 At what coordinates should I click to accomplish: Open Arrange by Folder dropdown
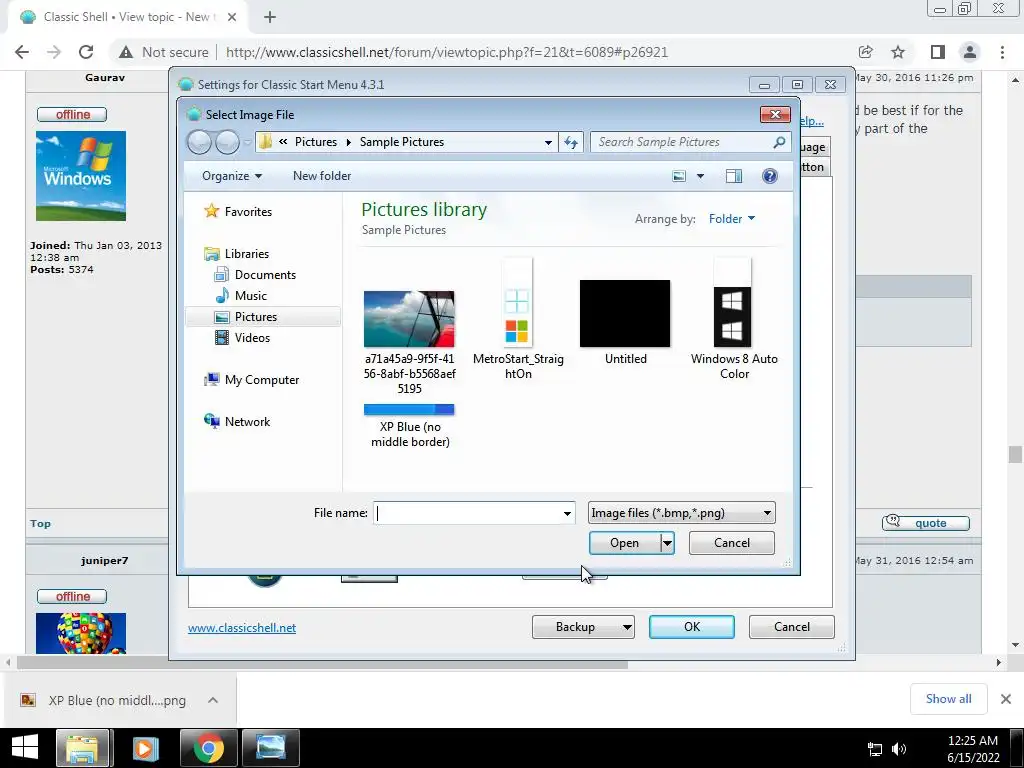[731, 219]
